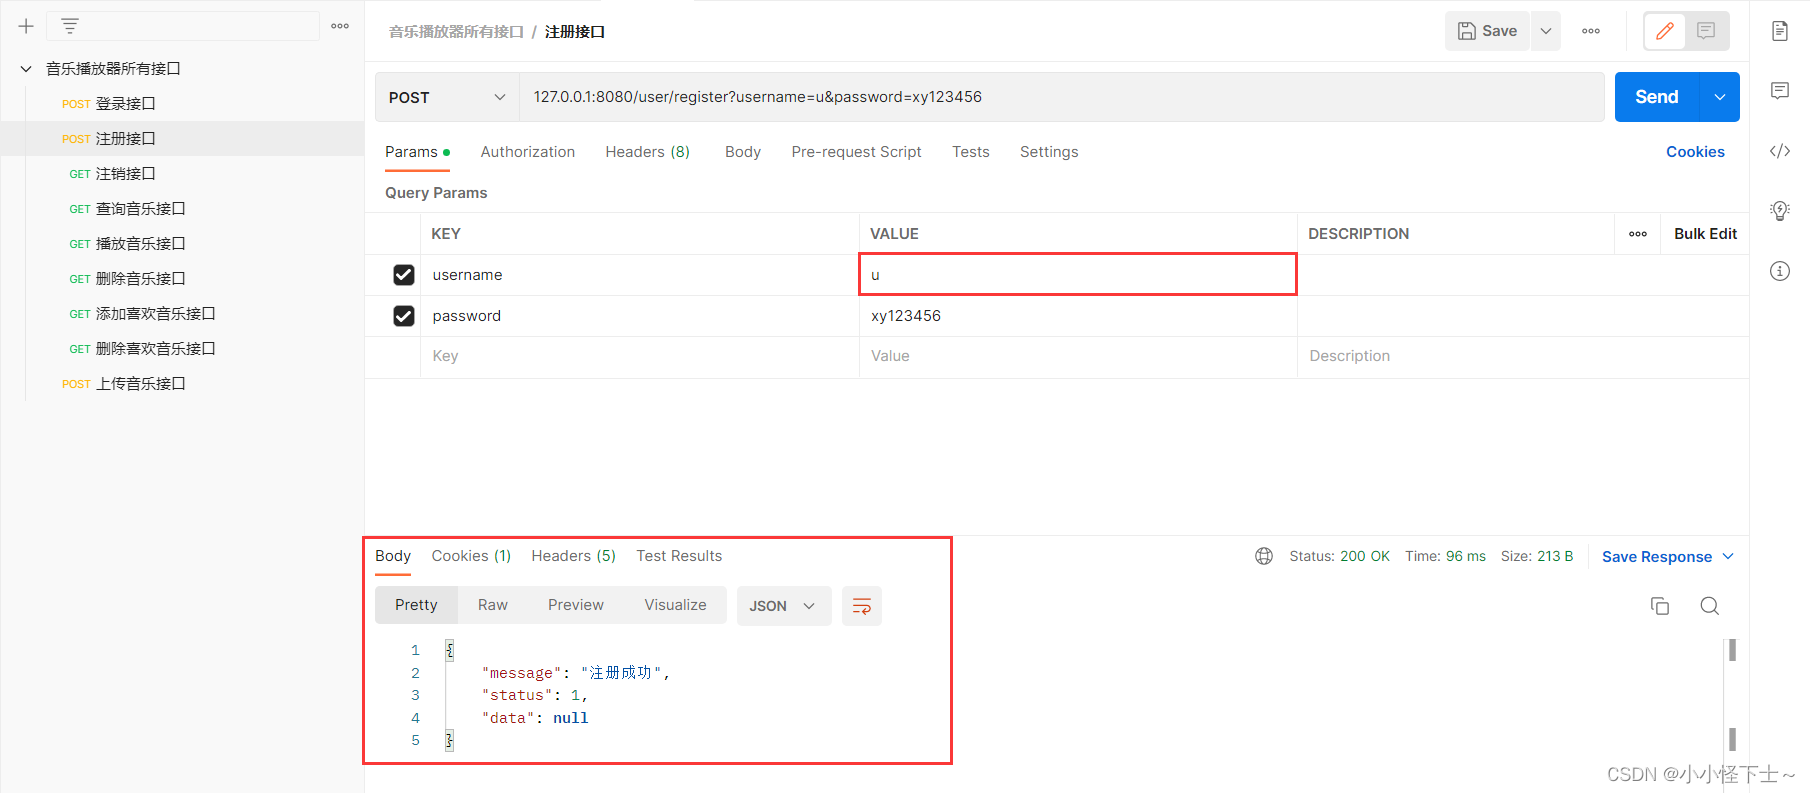This screenshot has height=793, width=1810.
Task: Uncheck the password parameter checkbox
Action: coord(404,316)
